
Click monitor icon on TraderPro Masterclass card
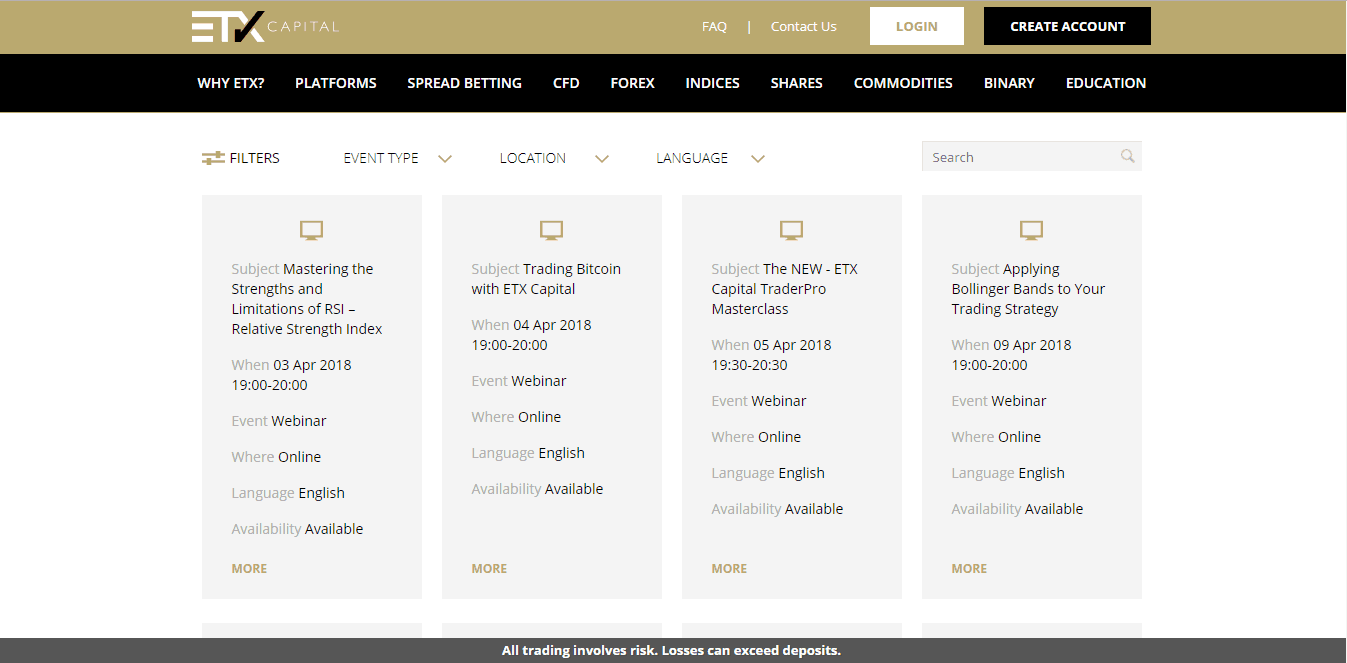pos(792,231)
